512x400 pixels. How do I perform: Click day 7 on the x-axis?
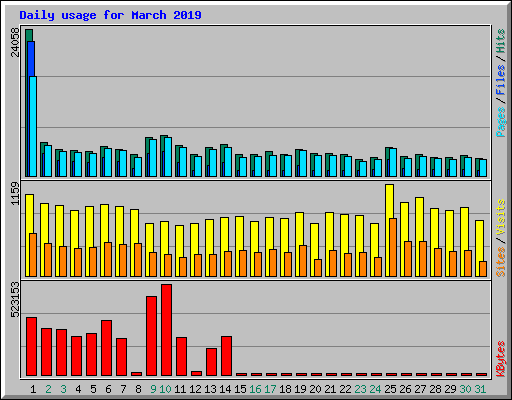pyautogui.click(x=123, y=389)
